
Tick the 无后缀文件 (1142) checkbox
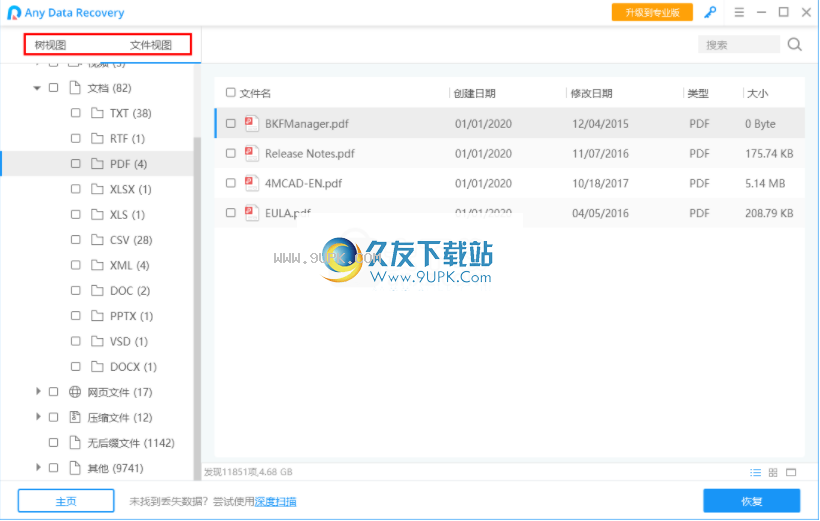point(53,443)
